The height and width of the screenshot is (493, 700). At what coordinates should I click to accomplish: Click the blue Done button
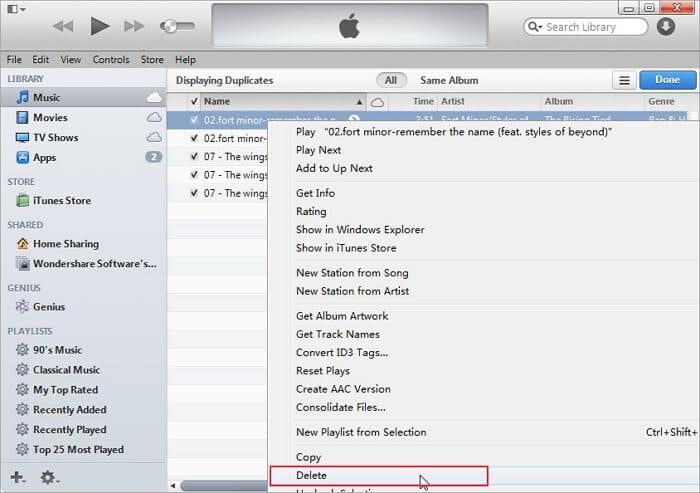[667, 80]
